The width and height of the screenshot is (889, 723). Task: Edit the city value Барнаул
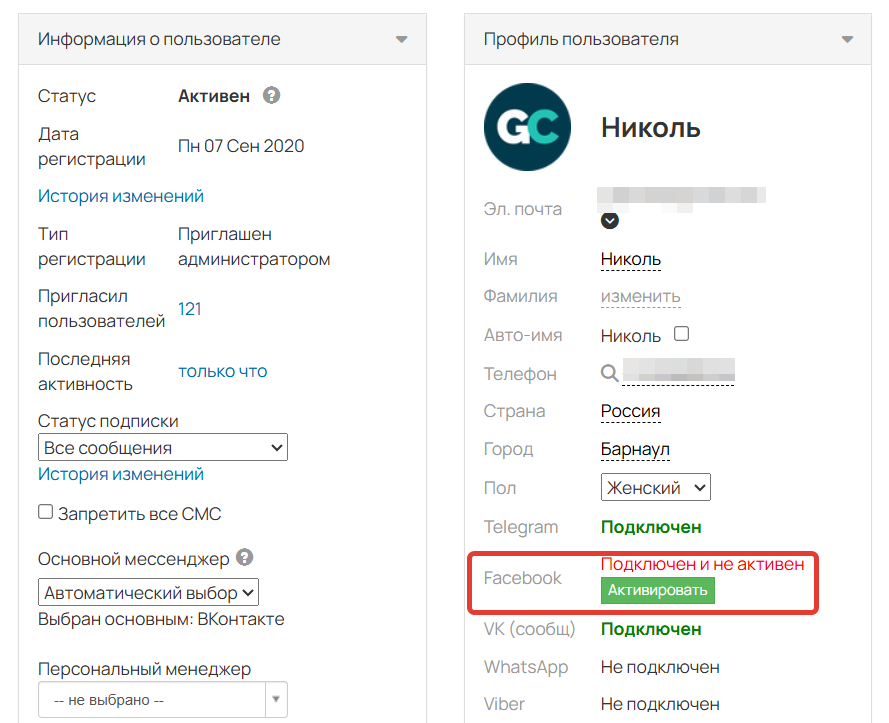tap(635, 449)
